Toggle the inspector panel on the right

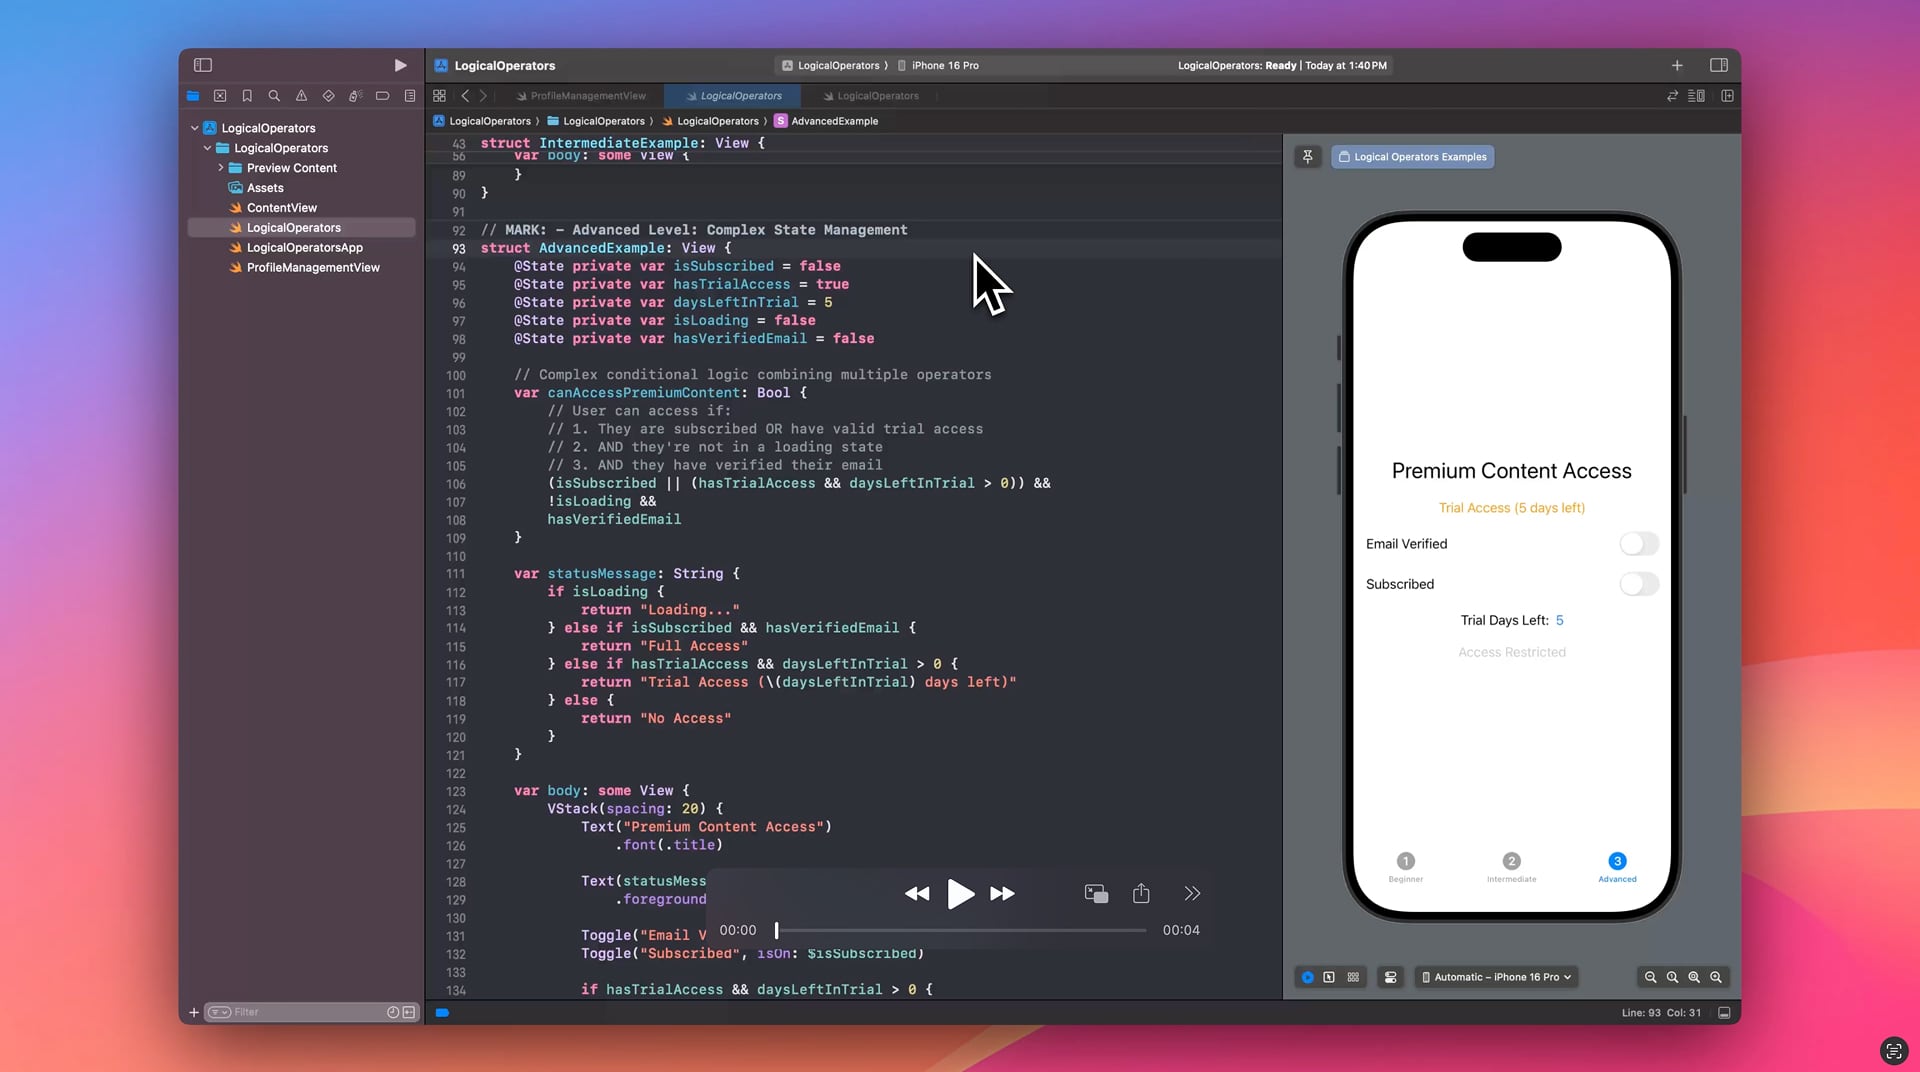tap(1719, 65)
